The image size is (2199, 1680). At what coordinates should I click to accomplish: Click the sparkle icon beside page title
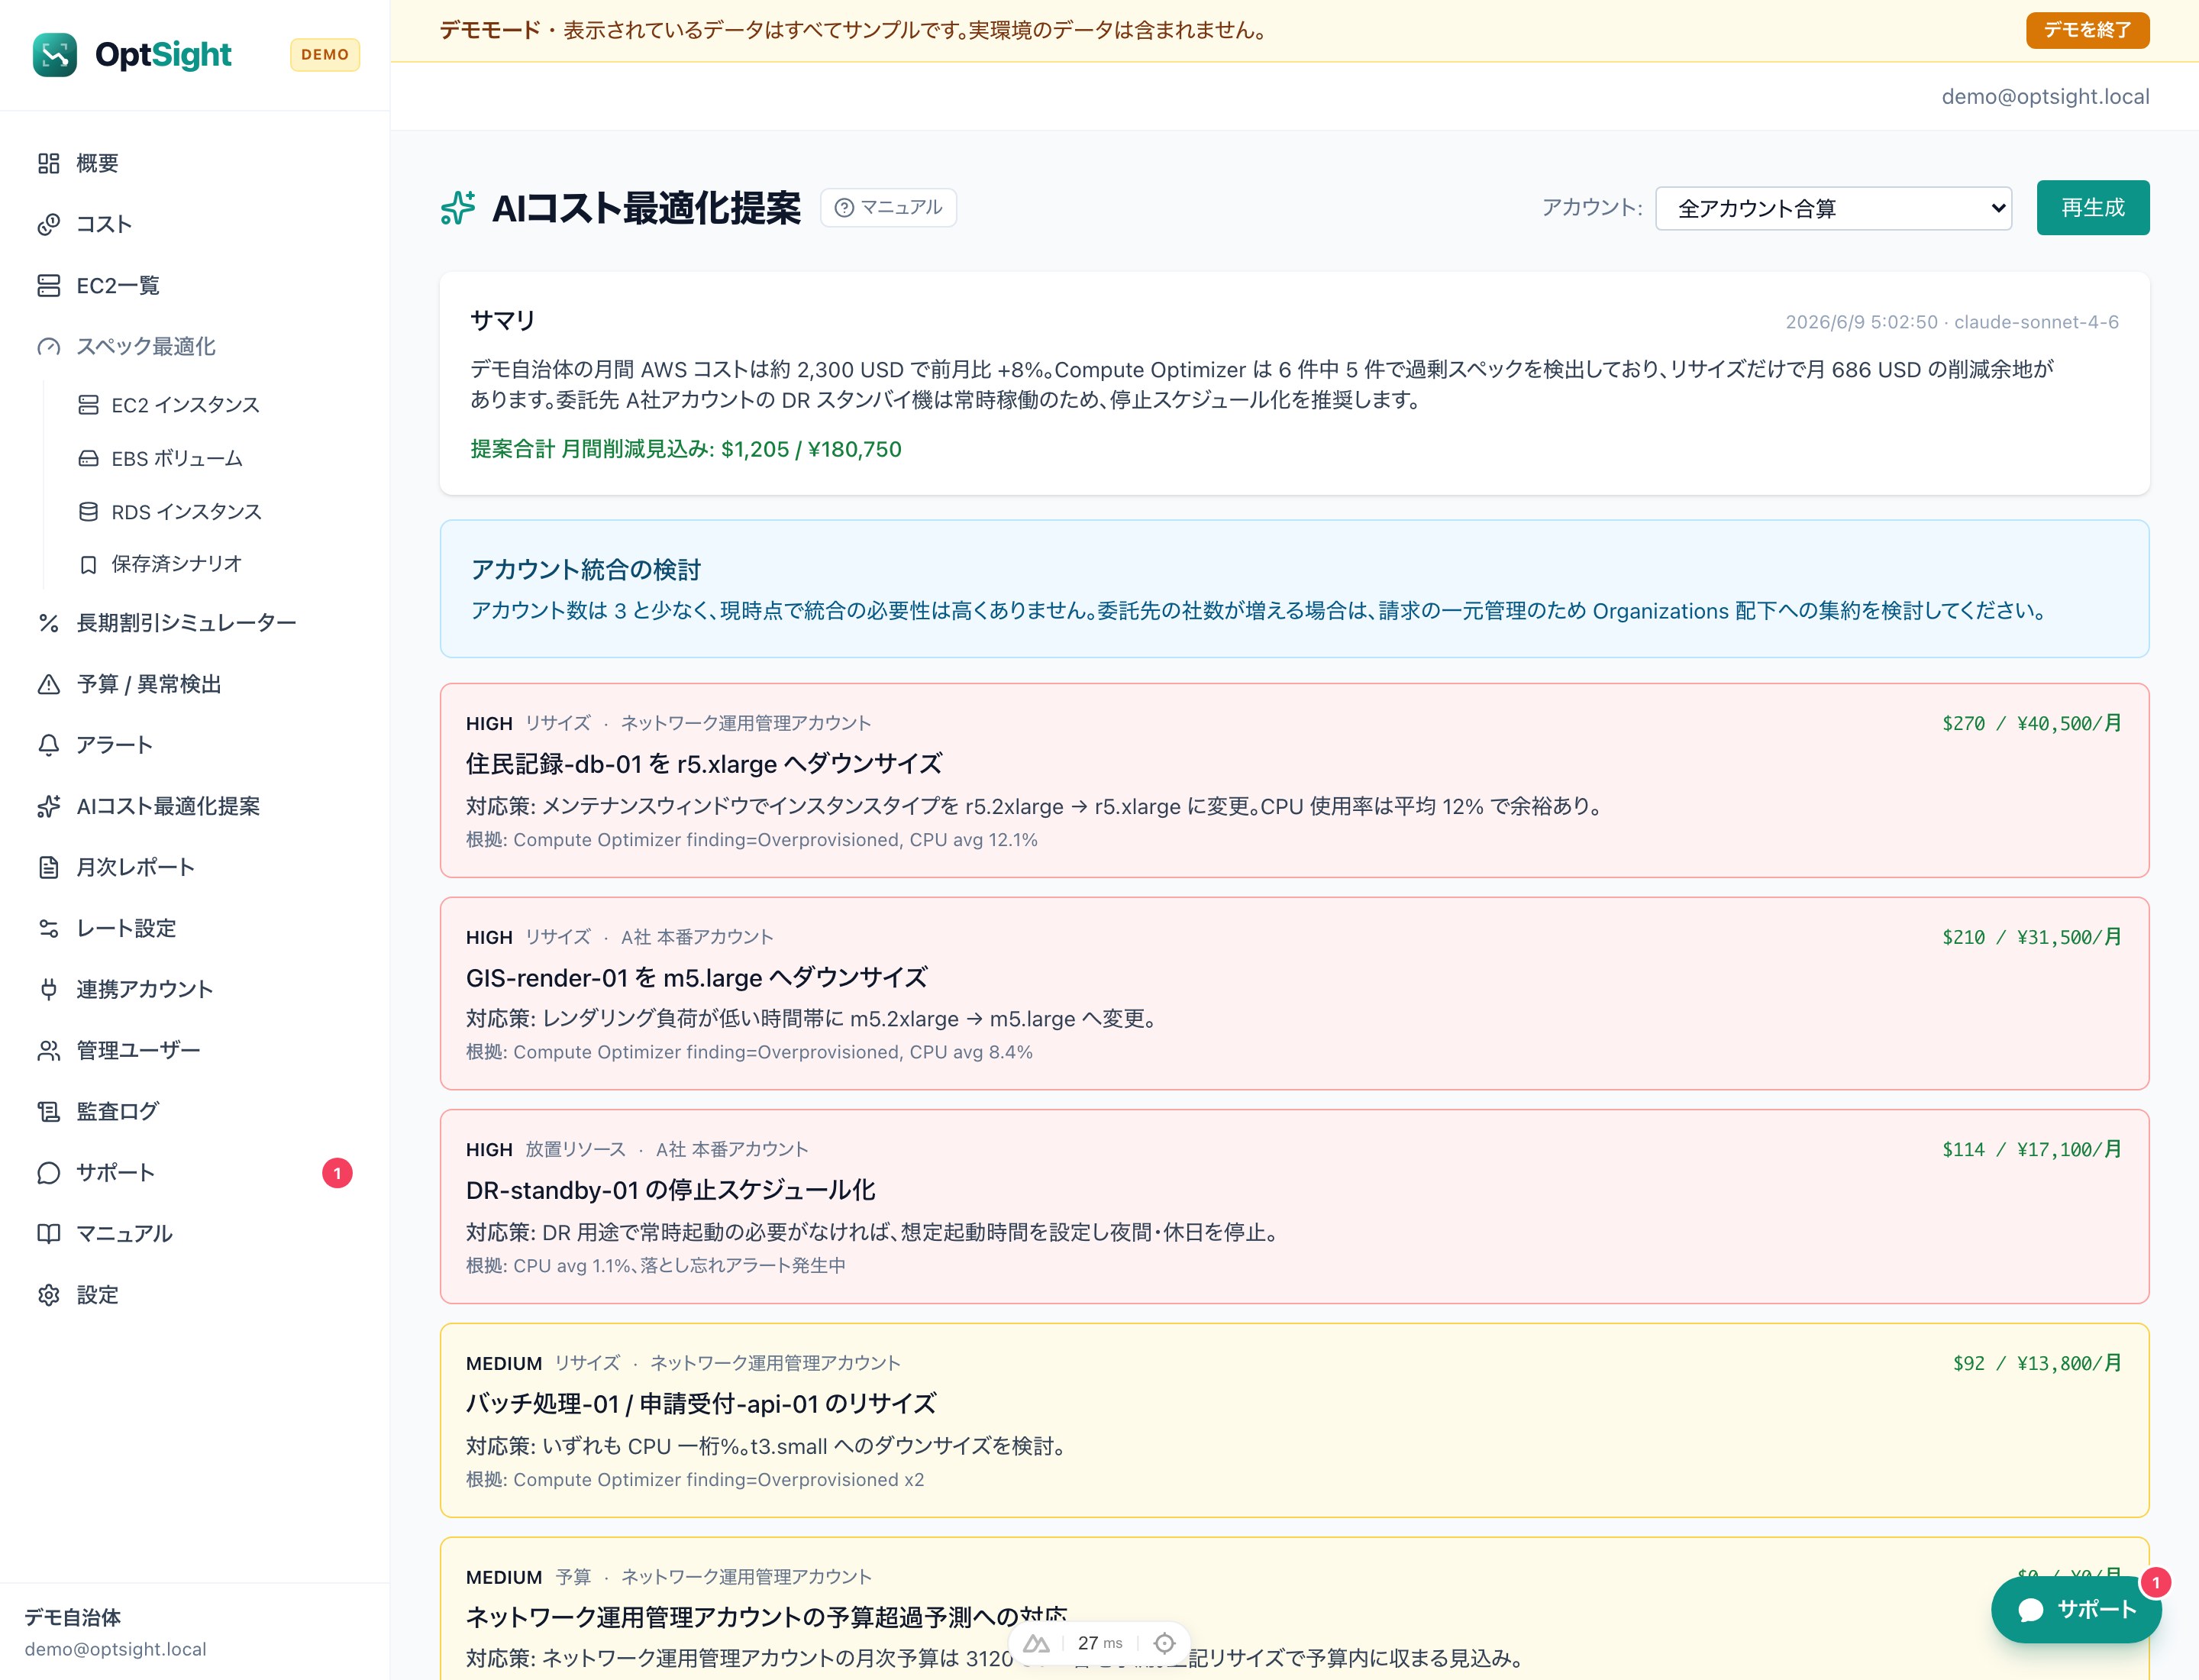point(458,208)
